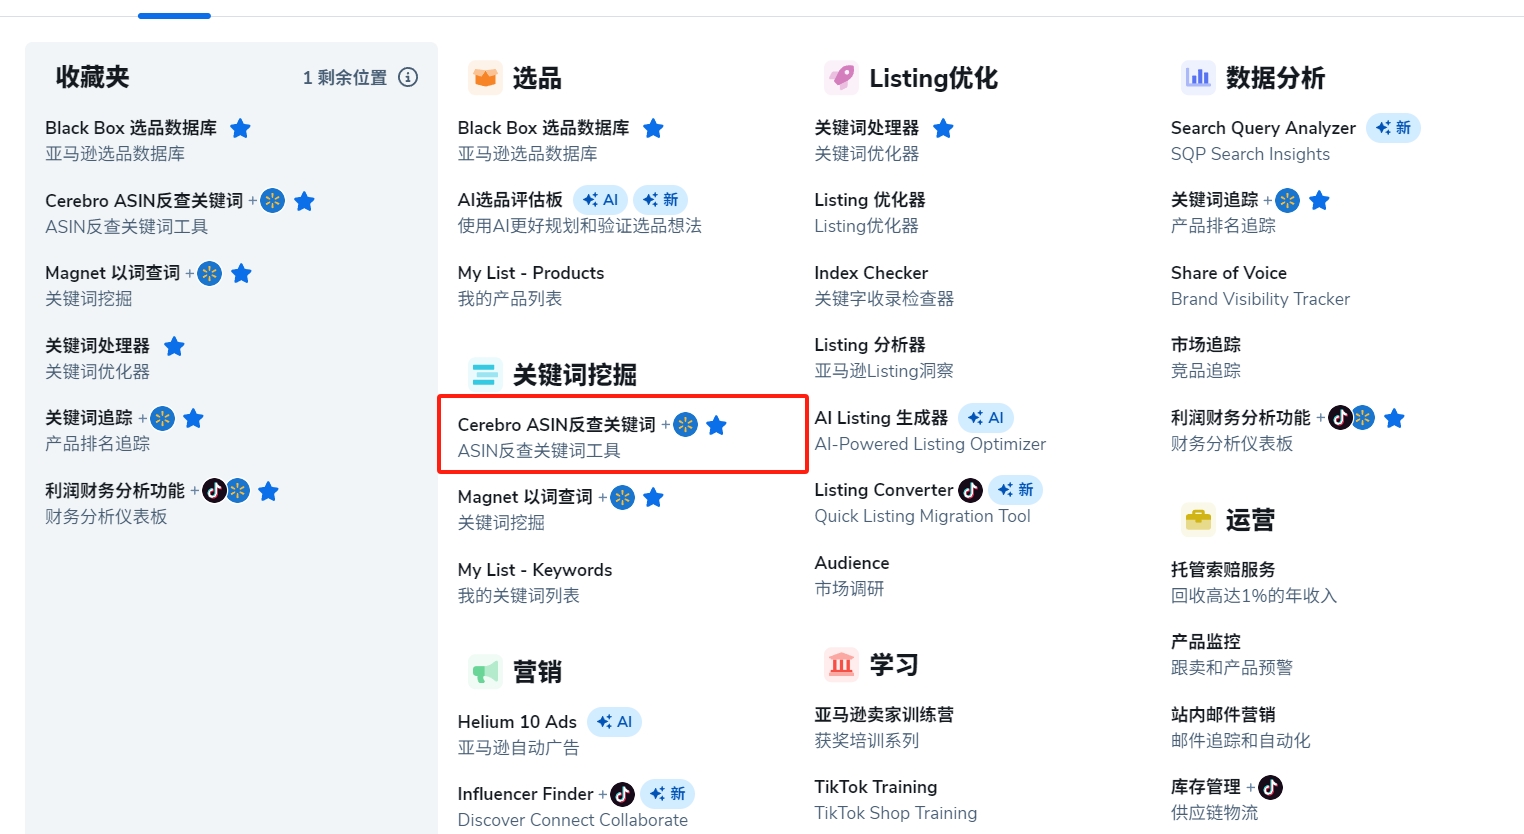Open 库存管理 tool

pos(1206,787)
